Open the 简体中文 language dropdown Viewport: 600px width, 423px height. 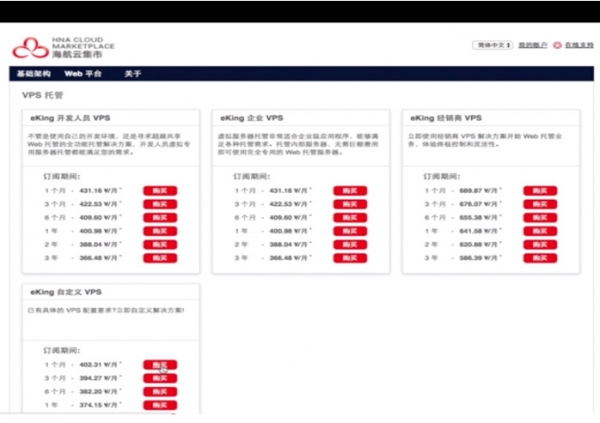pyautogui.click(x=492, y=45)
